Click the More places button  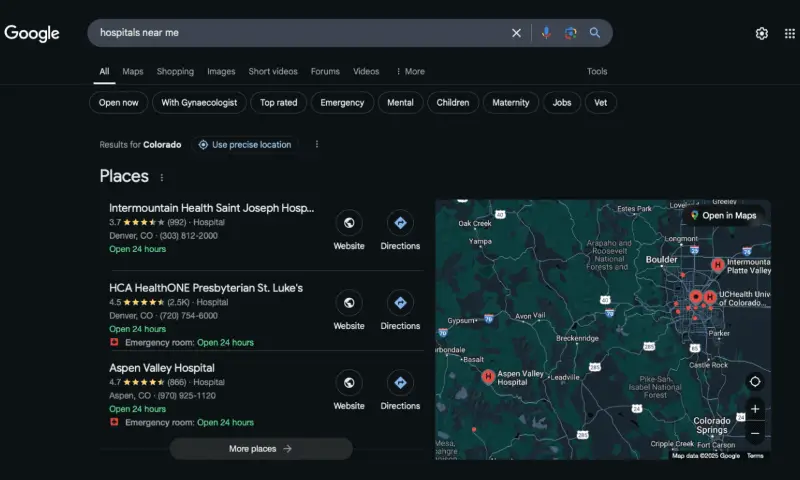[x=261, y=449]
